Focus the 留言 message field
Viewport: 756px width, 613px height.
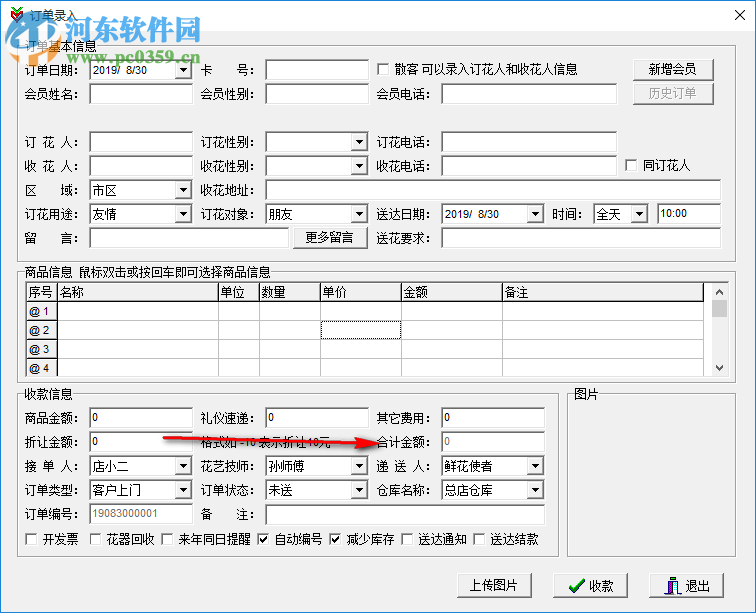click(189, 238)
